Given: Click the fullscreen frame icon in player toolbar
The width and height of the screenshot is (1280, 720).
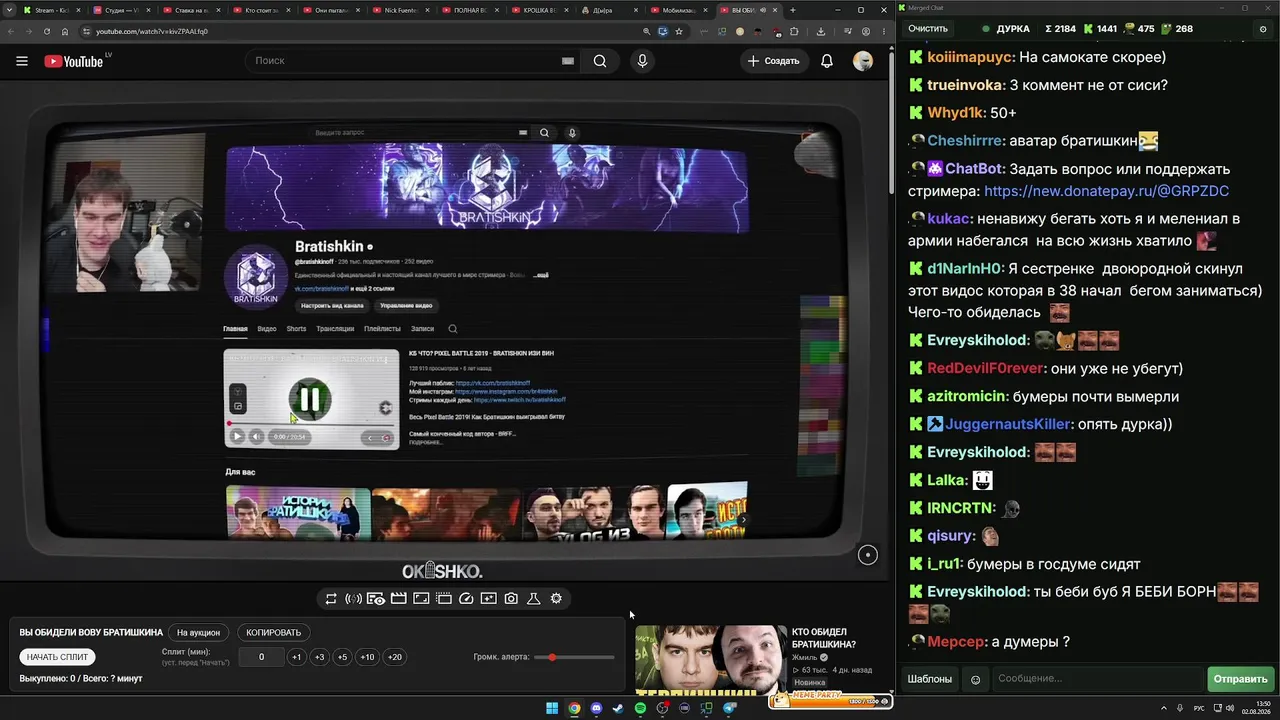Looking at the screenshot, I should click(421, 599).
